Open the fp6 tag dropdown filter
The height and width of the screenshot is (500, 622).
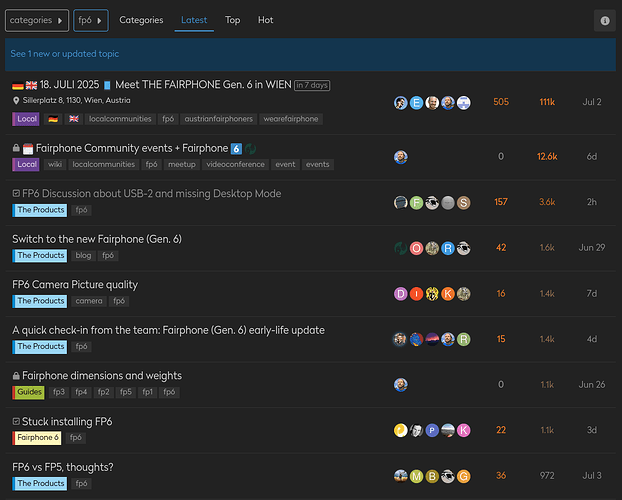click(x=90, y=20)
